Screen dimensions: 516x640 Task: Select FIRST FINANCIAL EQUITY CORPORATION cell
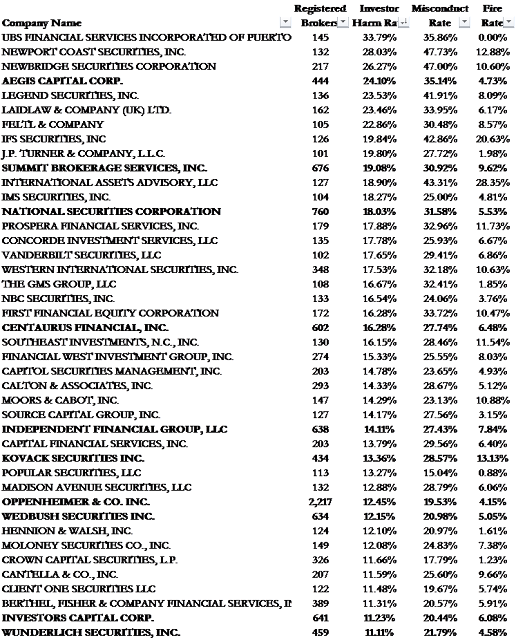click(110, 313)
